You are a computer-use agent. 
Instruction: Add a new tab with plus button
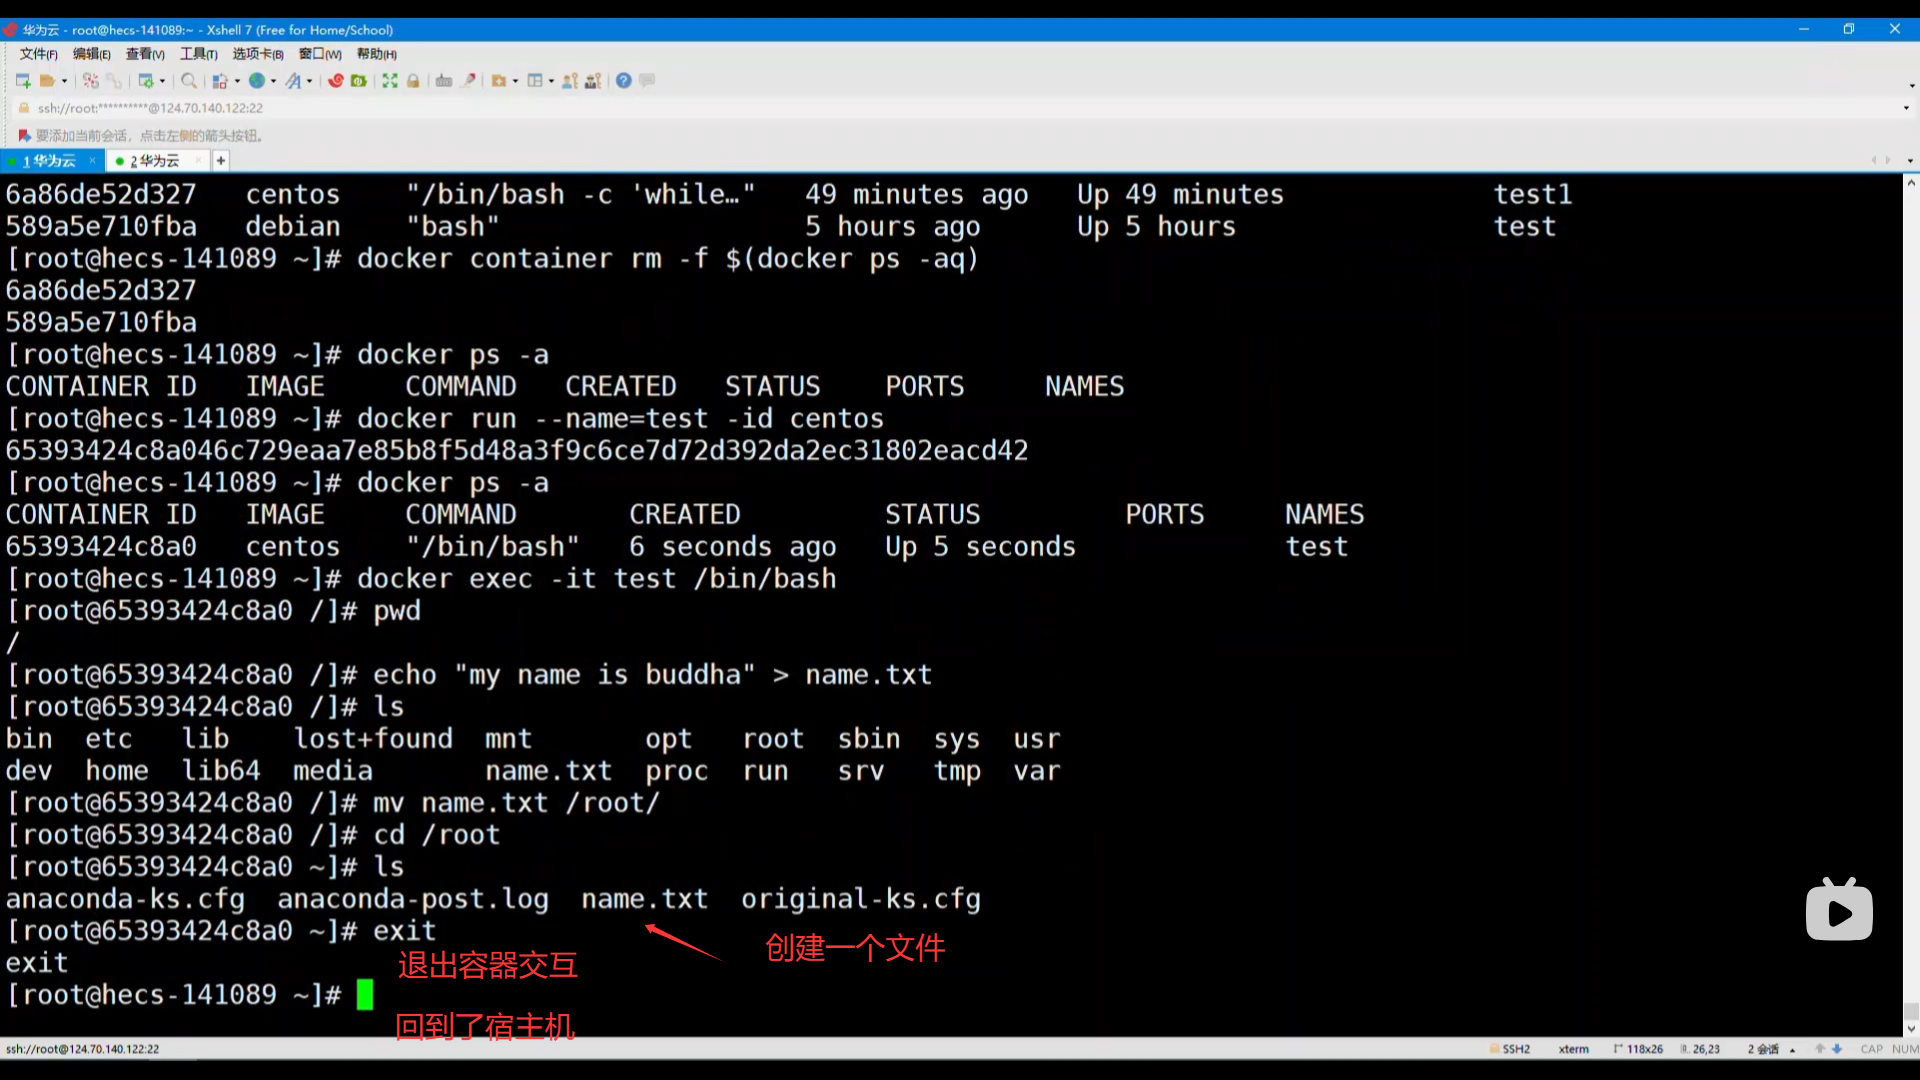tap(221, 161)
